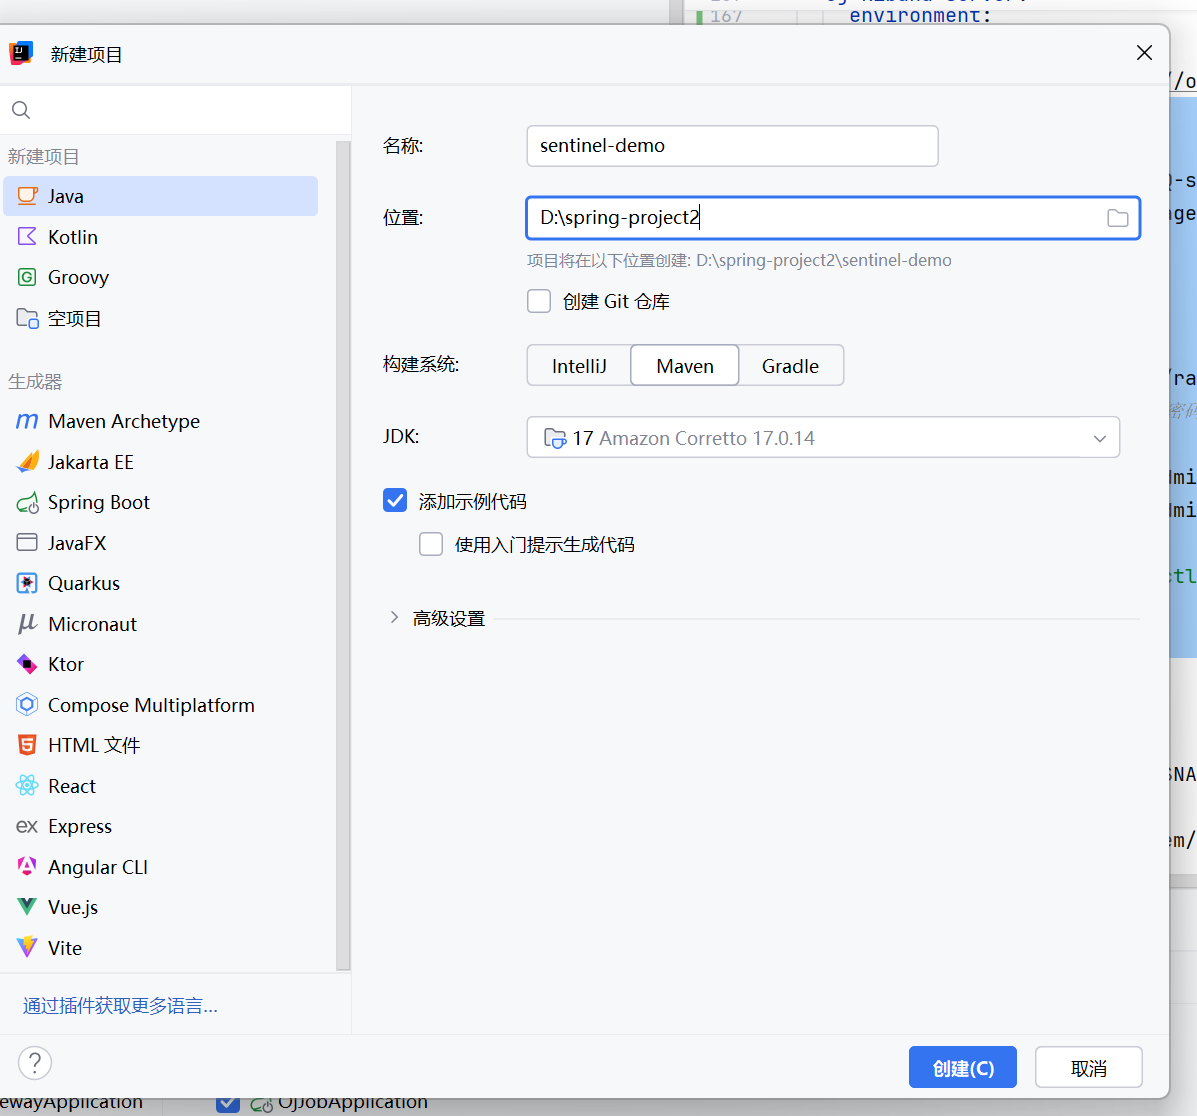Select Jakarta EE entry
The image size is (1197, 1116).
coord(160,462)
